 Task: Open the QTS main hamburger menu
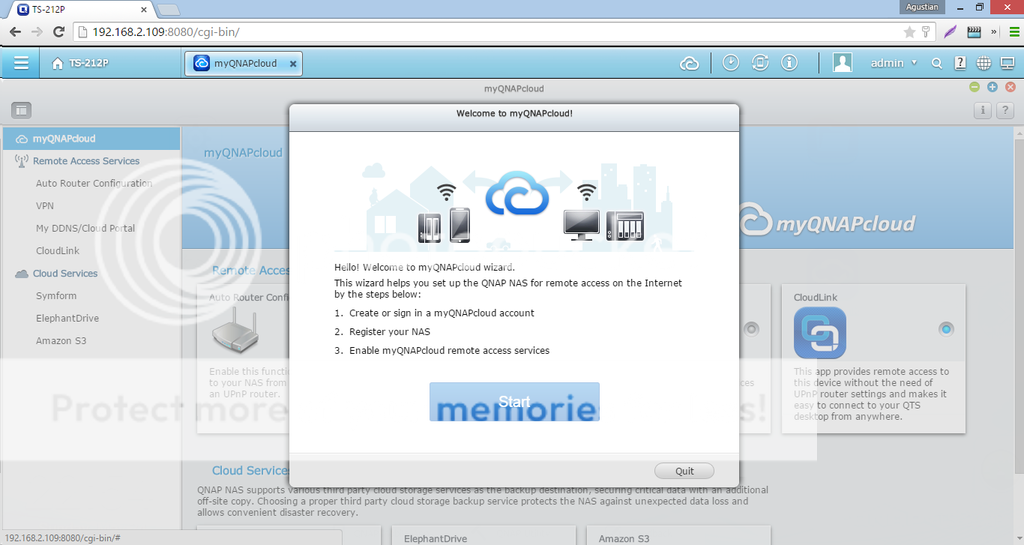20,63
